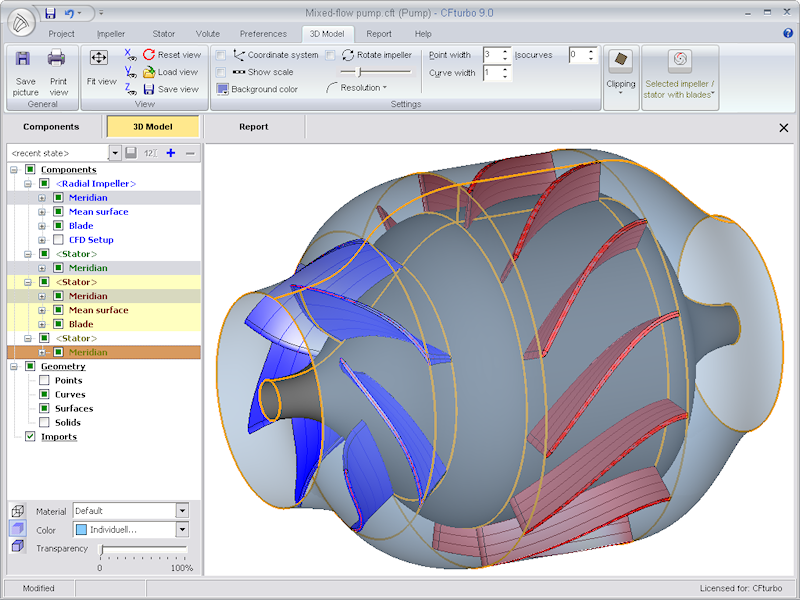The image size is (800, 600).
Task: Click the rename state icon
Action: (x=151, y=153)
